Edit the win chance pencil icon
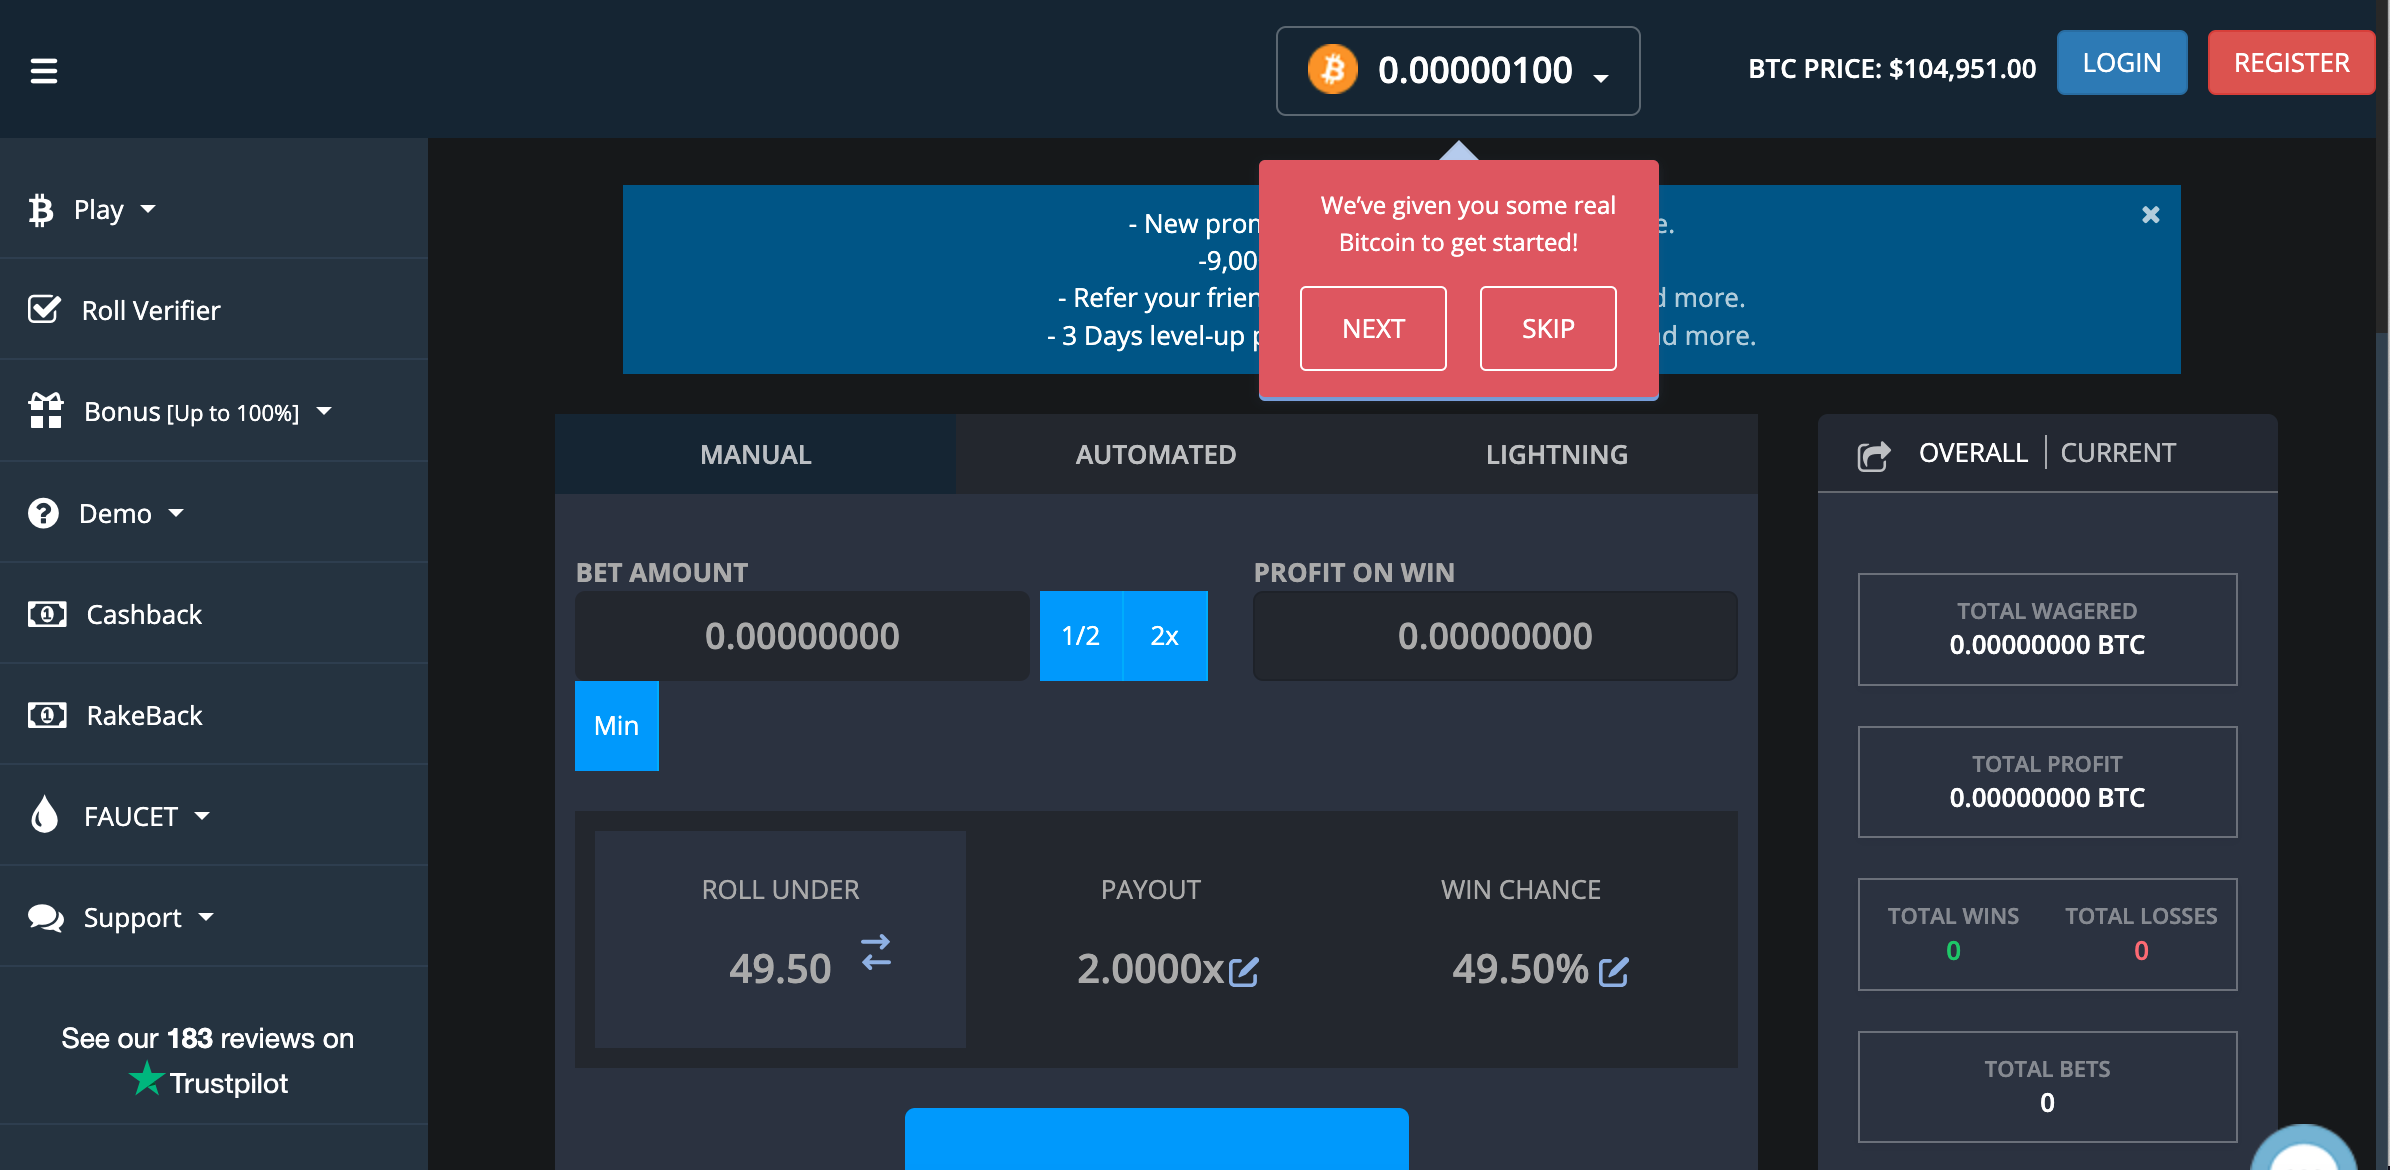This screenshot has height=1170, width=2390. tap(1613, 972)
